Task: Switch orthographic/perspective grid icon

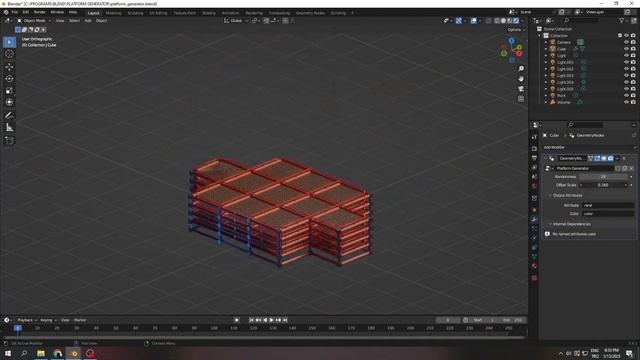Action: point(521,99)
